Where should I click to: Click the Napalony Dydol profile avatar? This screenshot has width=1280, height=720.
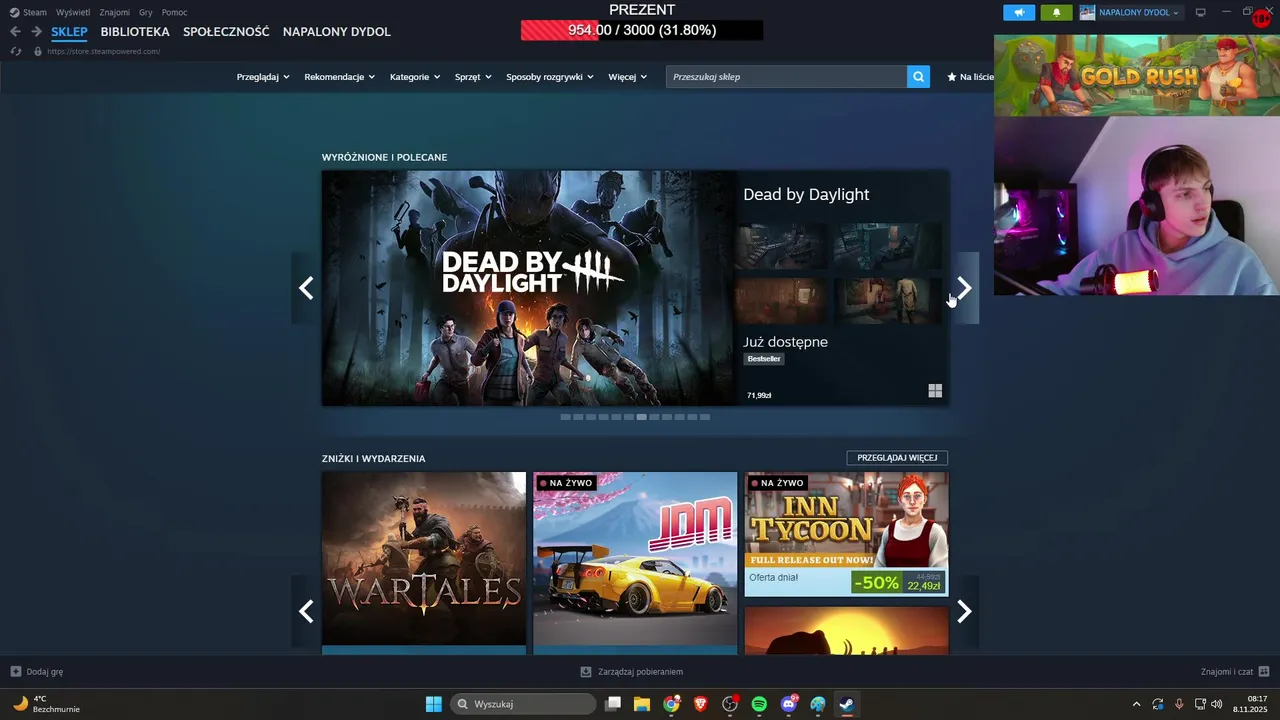[1087, 13]
